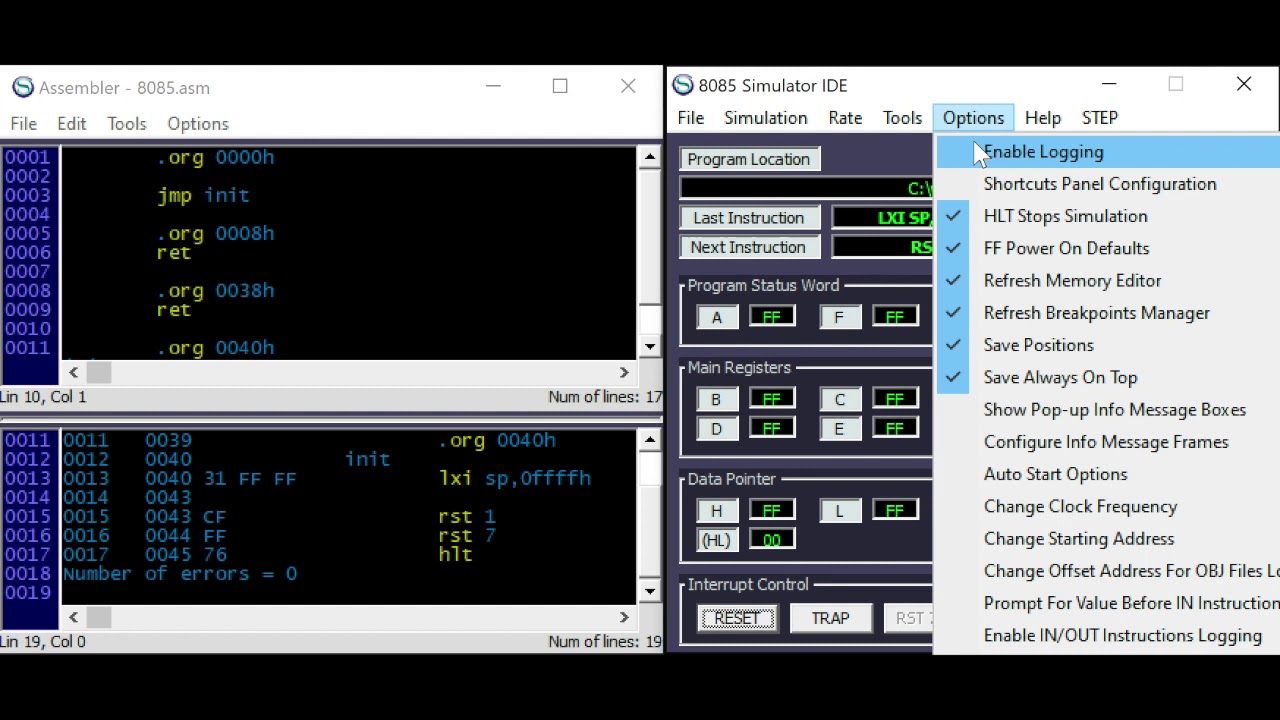Click 'Number of errors = 0' line
The image size is (1280, 720).
click(x=180, y=573)
